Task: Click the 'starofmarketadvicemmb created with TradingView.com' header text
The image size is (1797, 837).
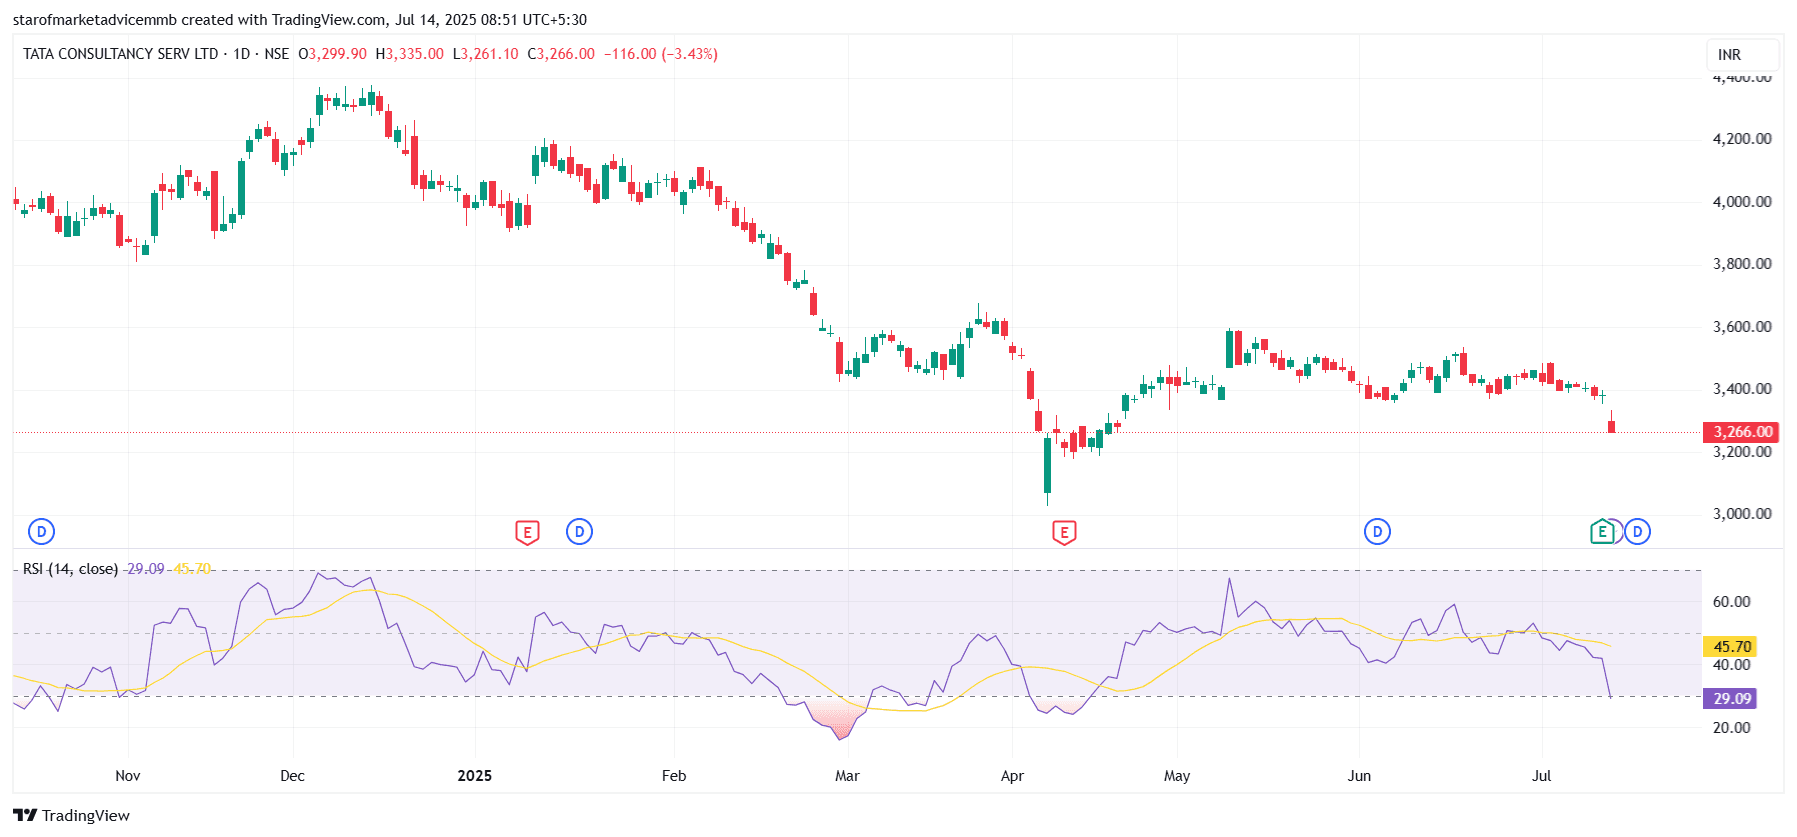Action: pos(200,20)
